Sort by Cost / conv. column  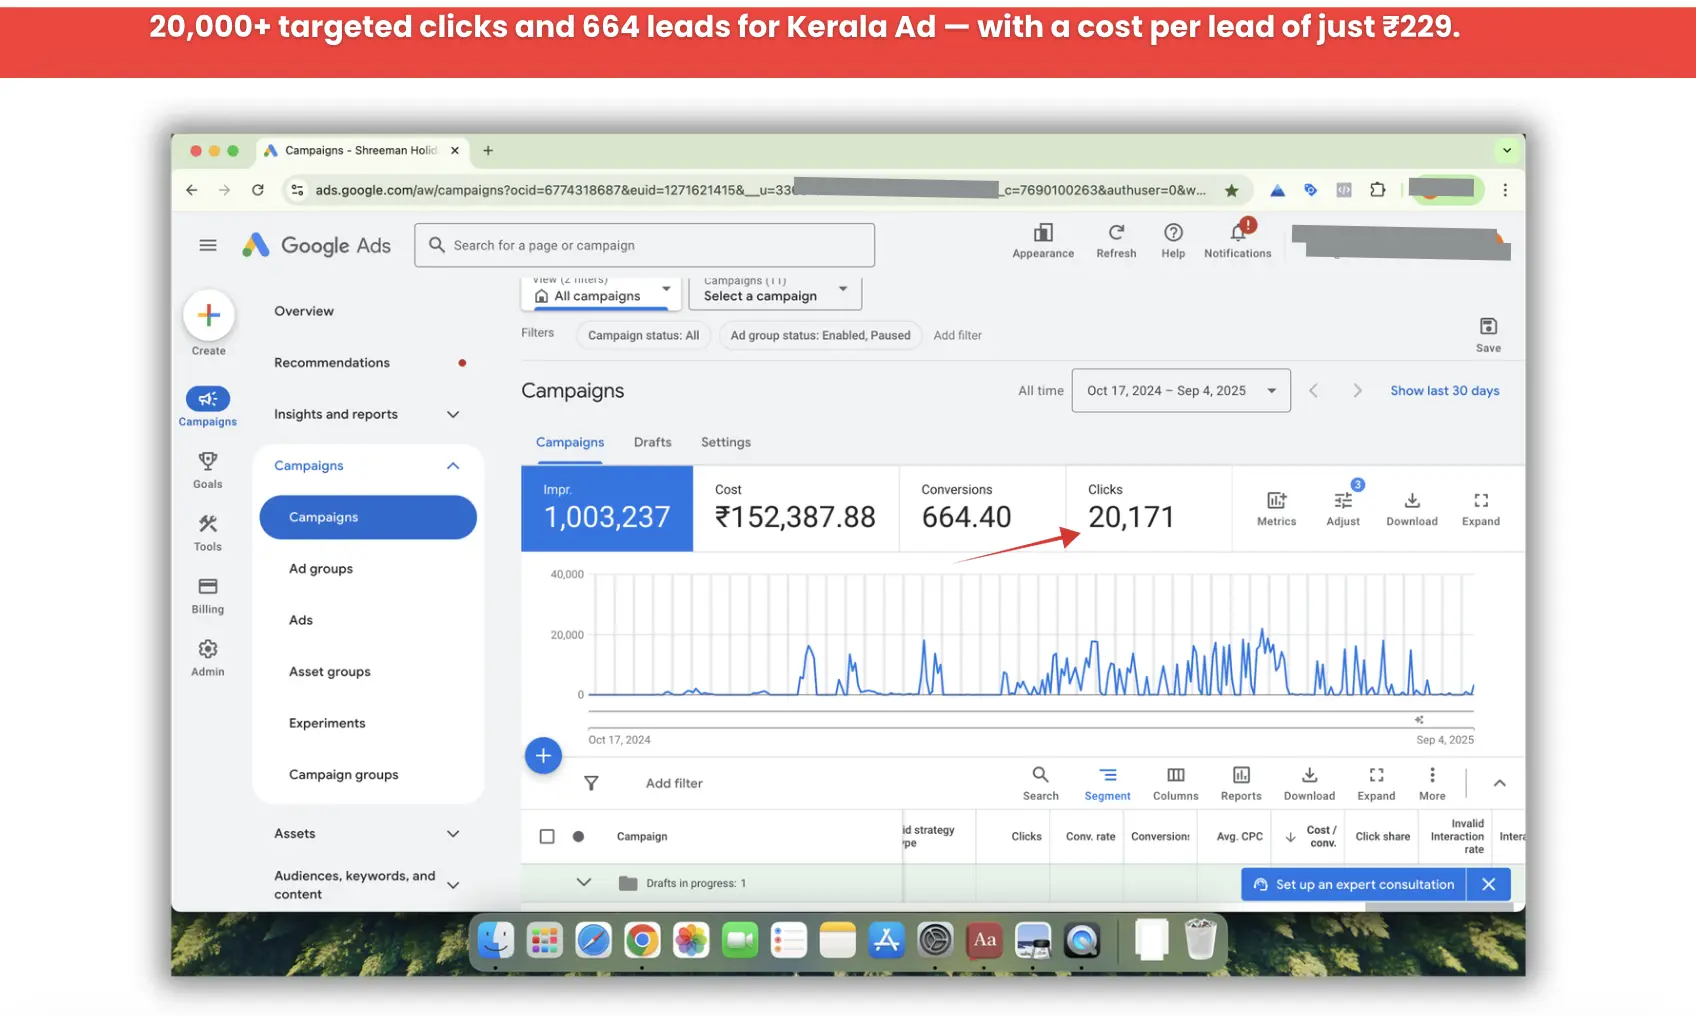[1312, 836]
